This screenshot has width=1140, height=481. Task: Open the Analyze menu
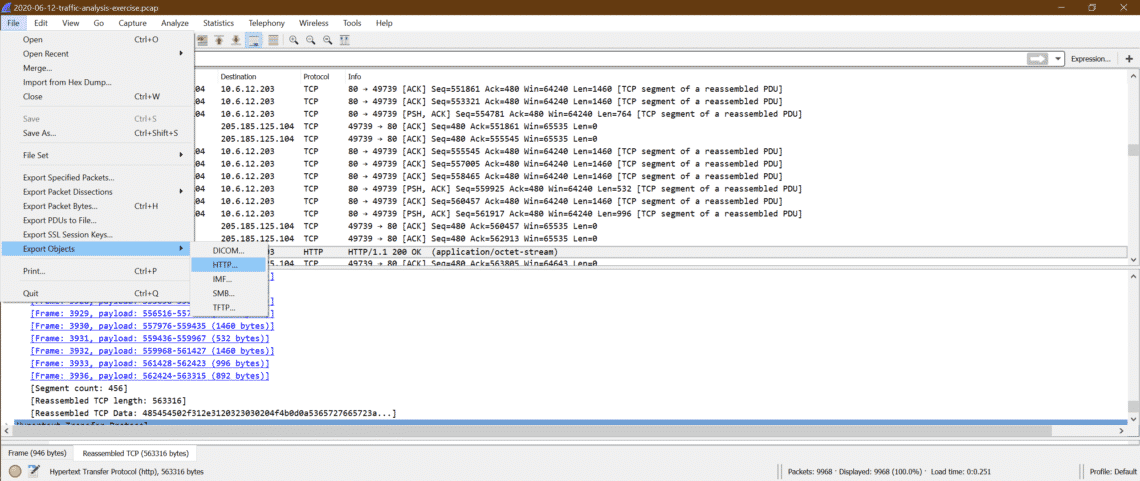tap(174, 23)
